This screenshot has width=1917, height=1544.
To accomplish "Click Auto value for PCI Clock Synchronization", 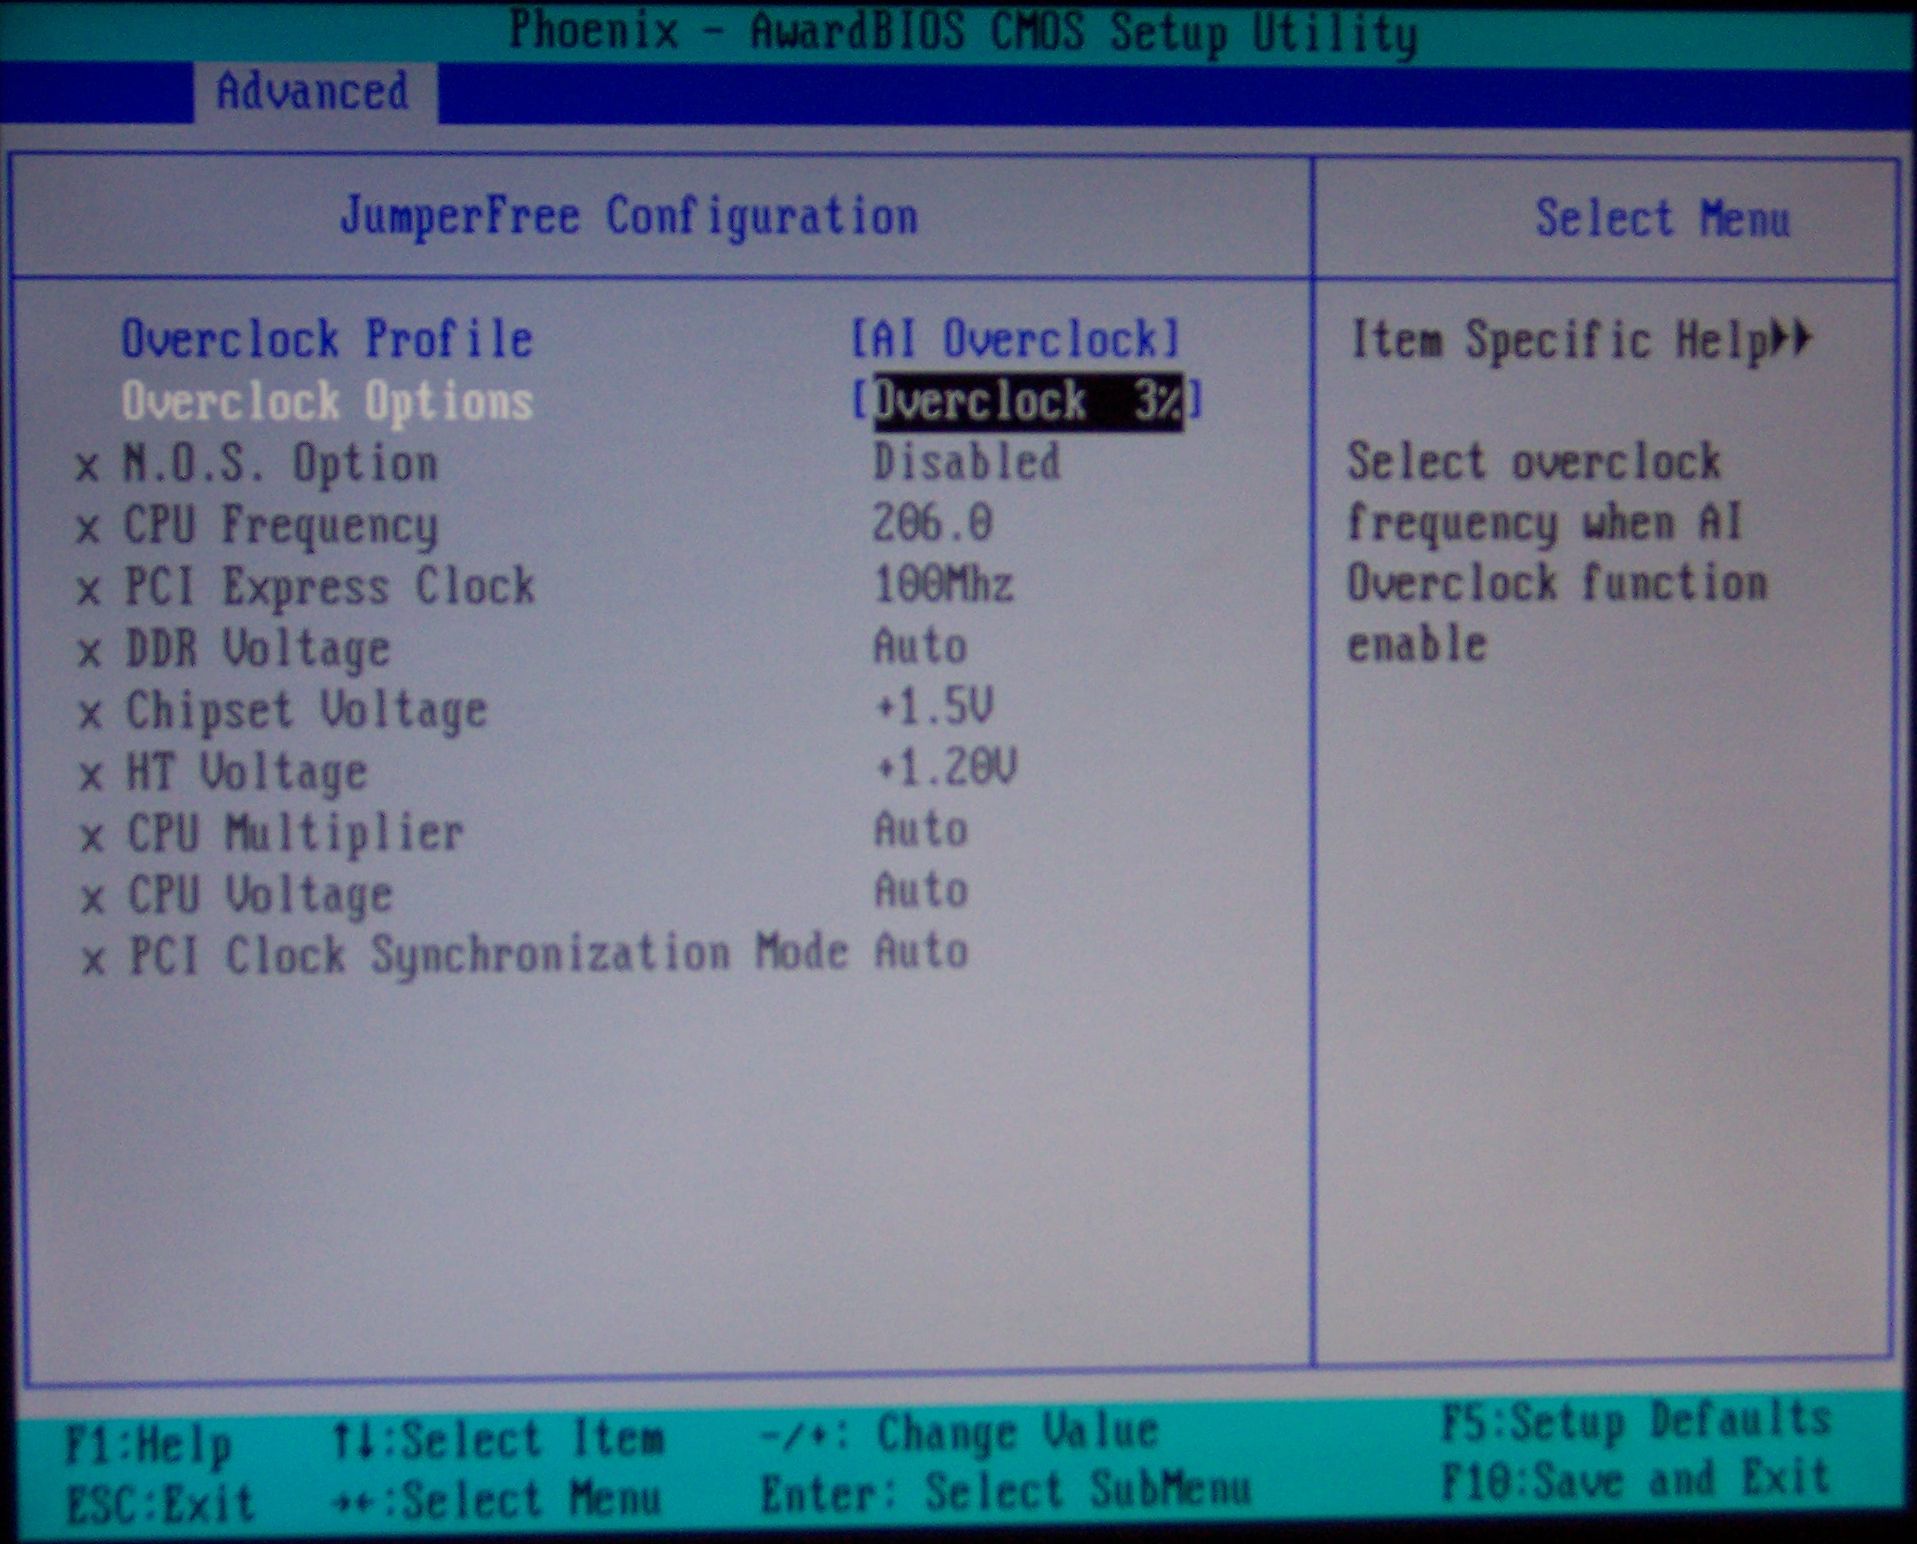I will pos(921,951).
